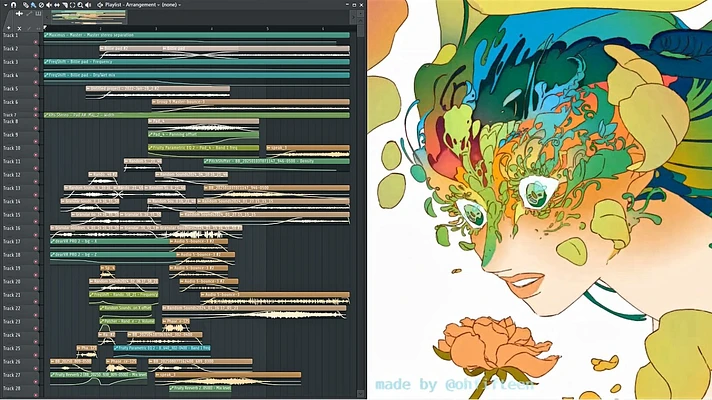Click the left arrow beside overview strip

pos(47,17)
